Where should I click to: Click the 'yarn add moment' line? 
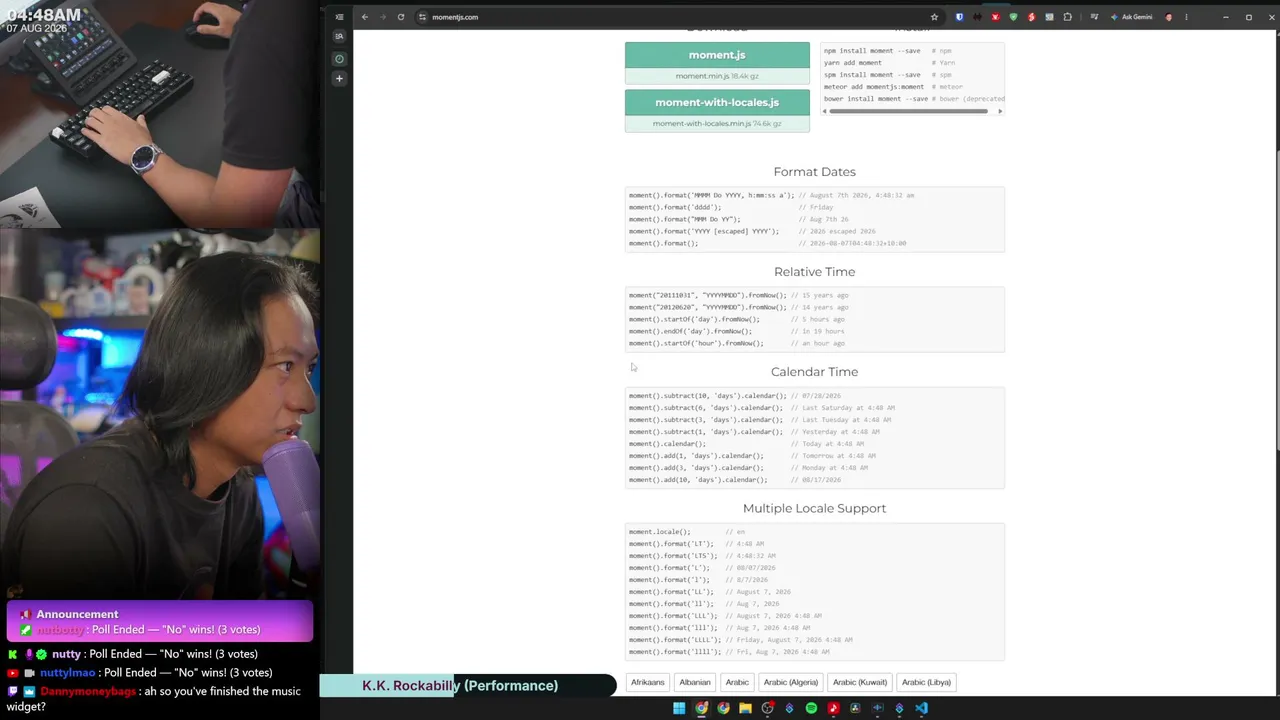[853, 63]
